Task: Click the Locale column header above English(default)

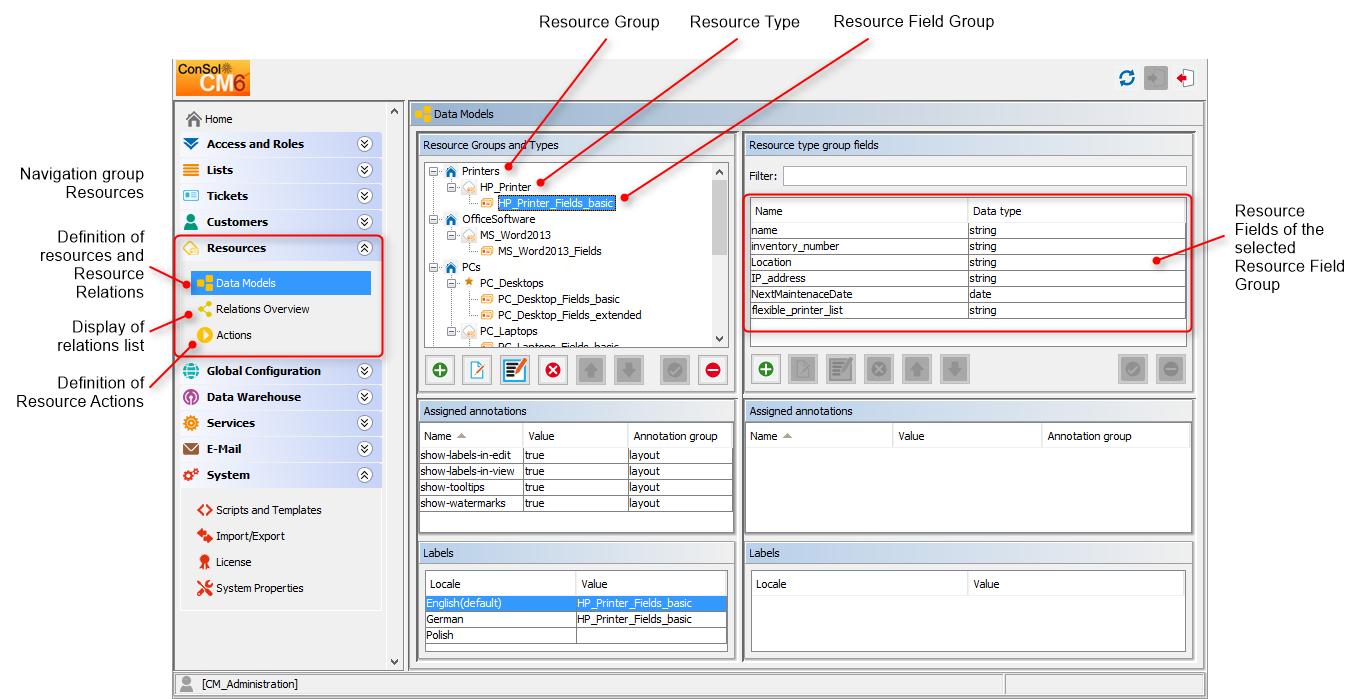Action: pos(501,584)
